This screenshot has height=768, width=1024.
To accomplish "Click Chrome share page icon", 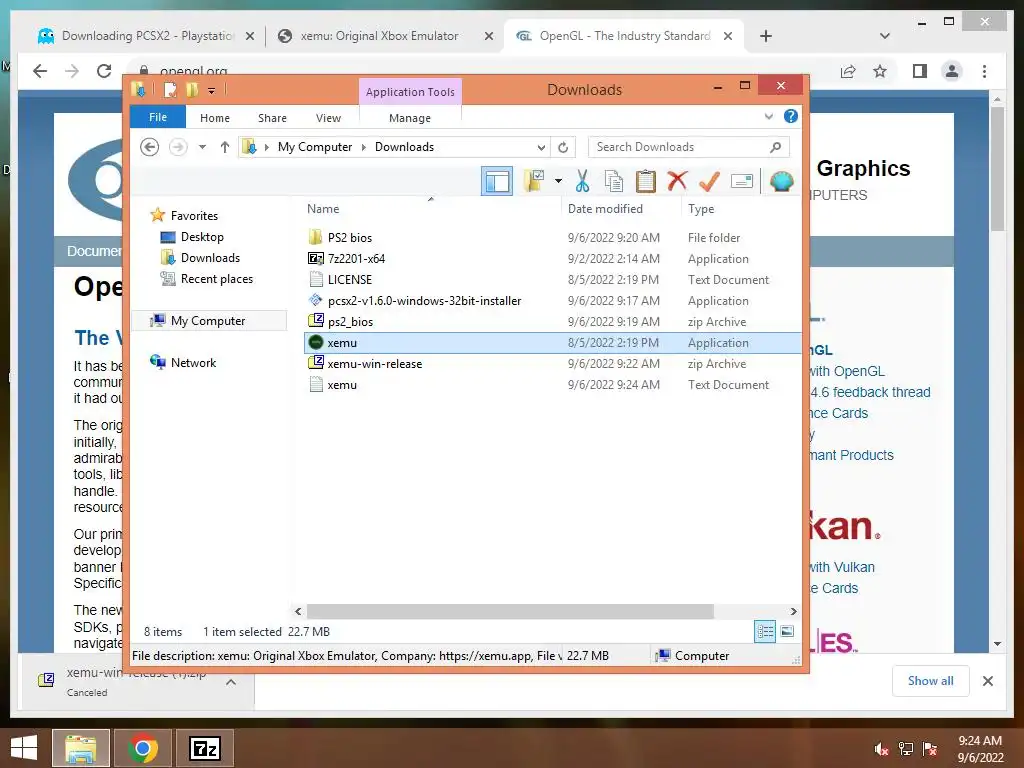I will [848, 71].
